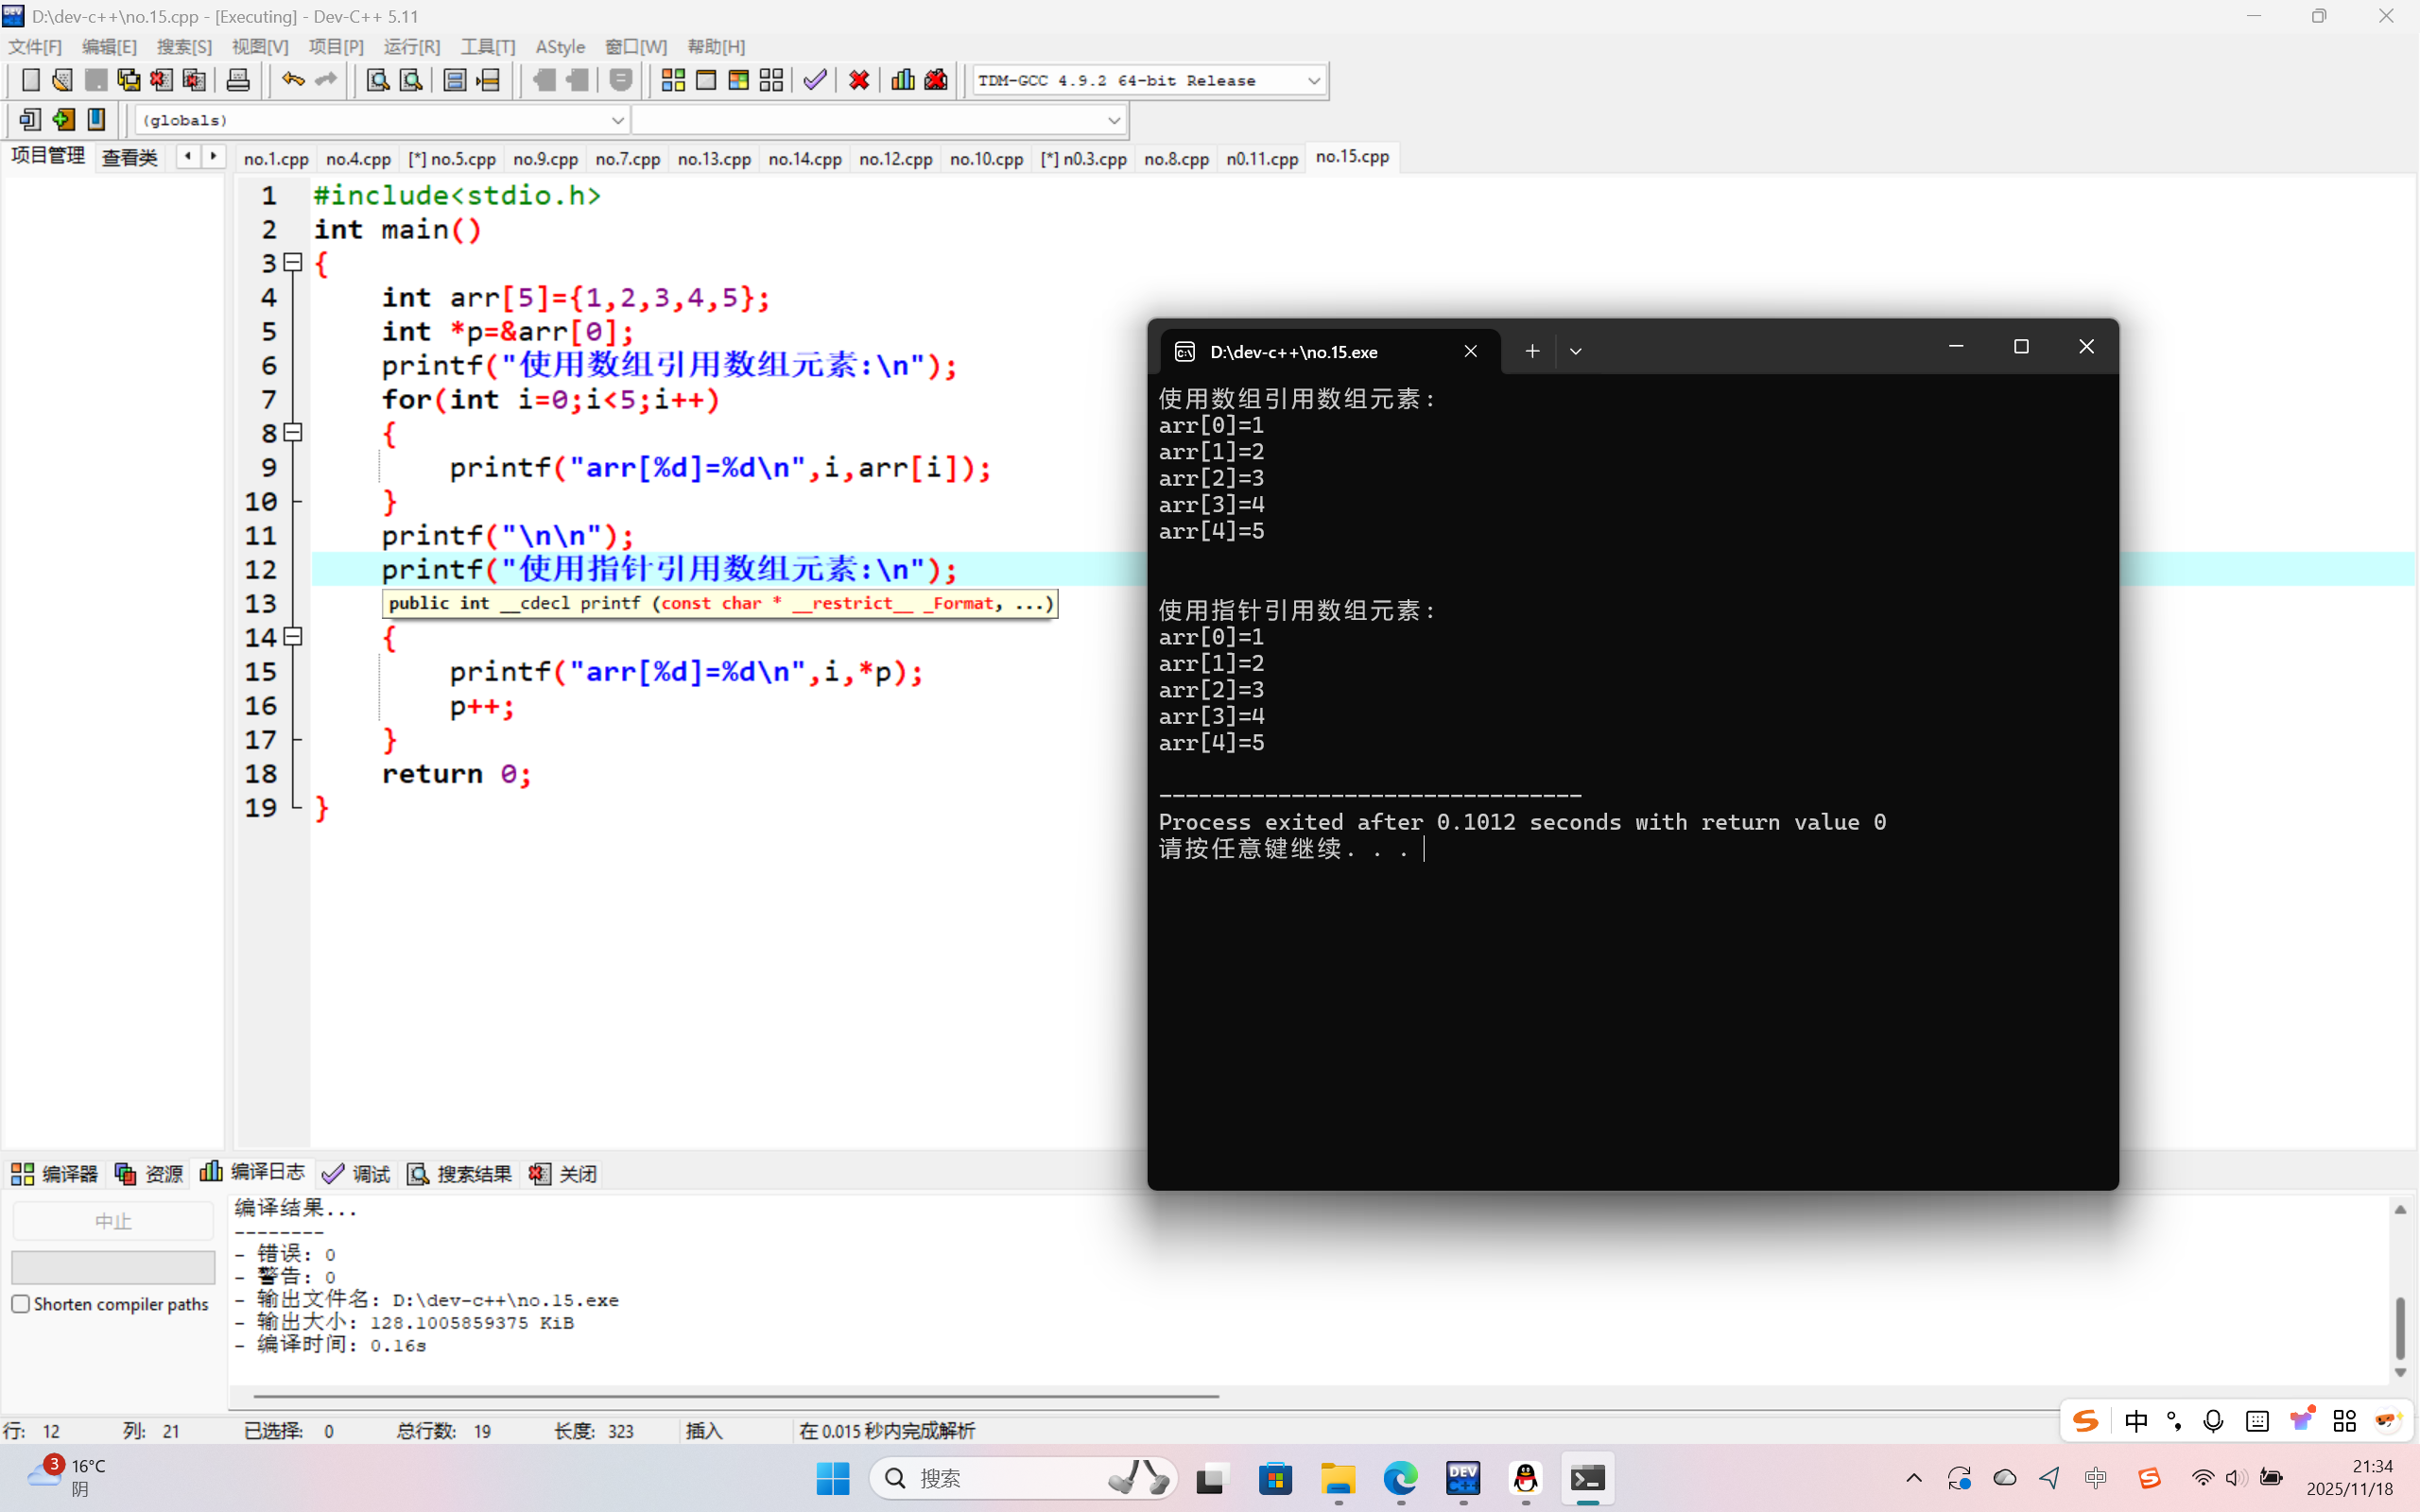
Task: Collapse the for-loop fold at line 8
Action: 293,433
